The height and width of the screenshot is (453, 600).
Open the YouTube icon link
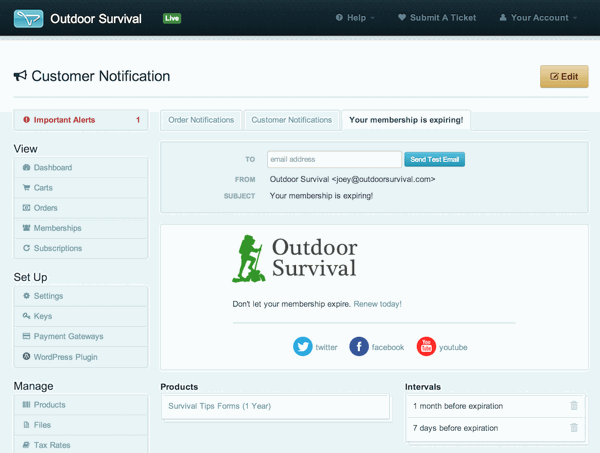[426, 346]
